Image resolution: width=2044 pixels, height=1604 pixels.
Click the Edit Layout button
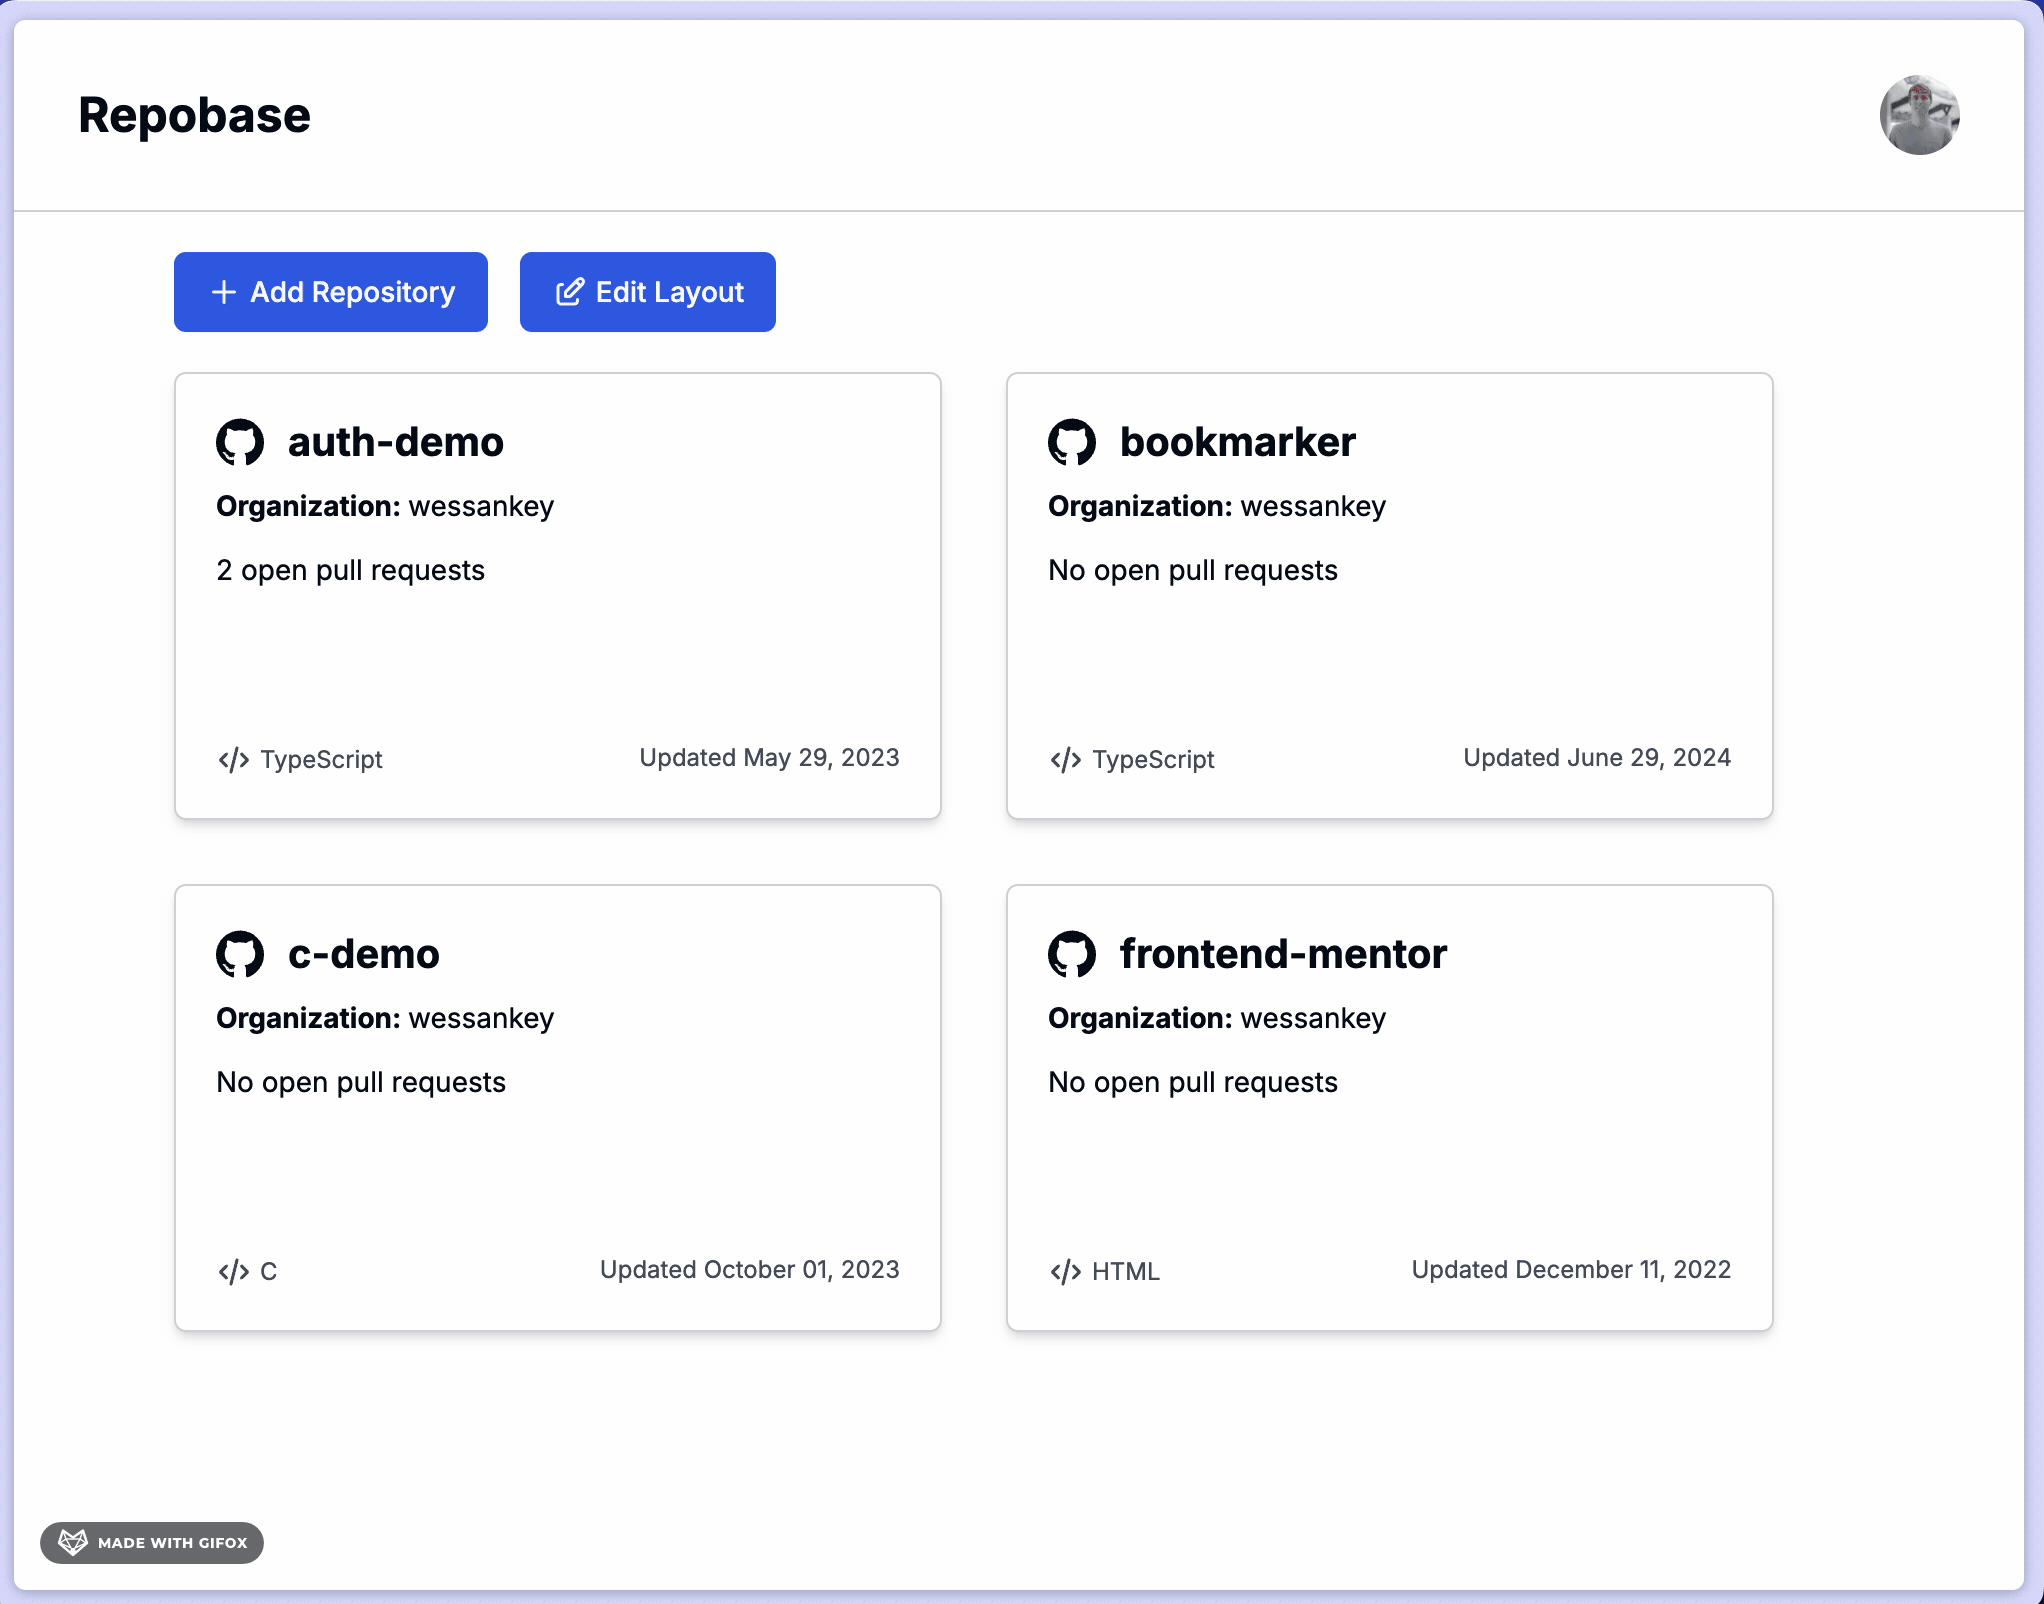point(648,292)
